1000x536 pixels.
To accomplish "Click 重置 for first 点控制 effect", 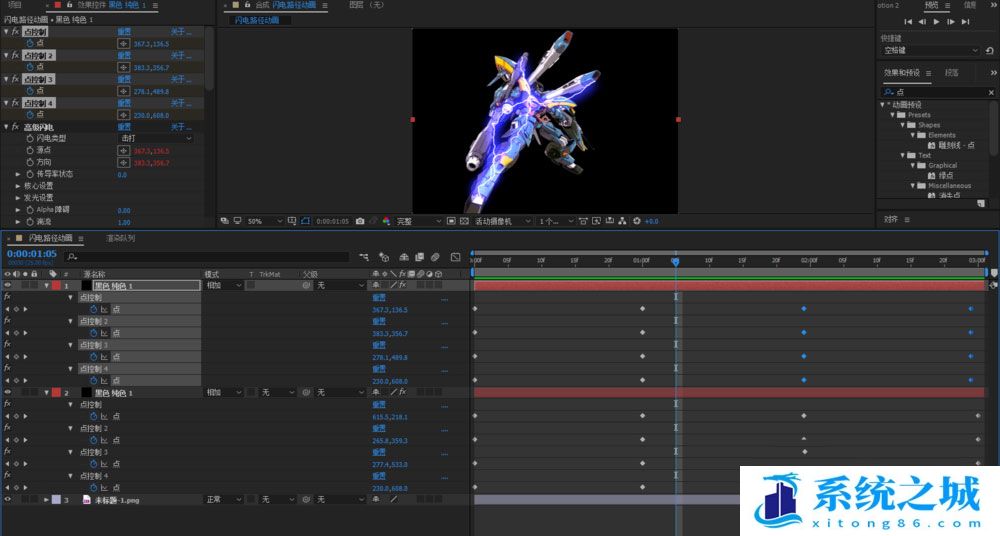I will coord(124,32).
